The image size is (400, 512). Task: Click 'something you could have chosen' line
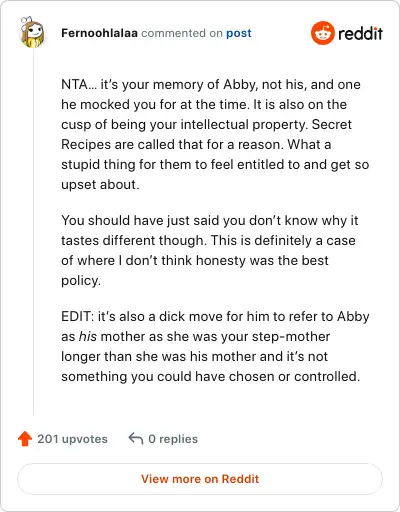coord(211,376)
